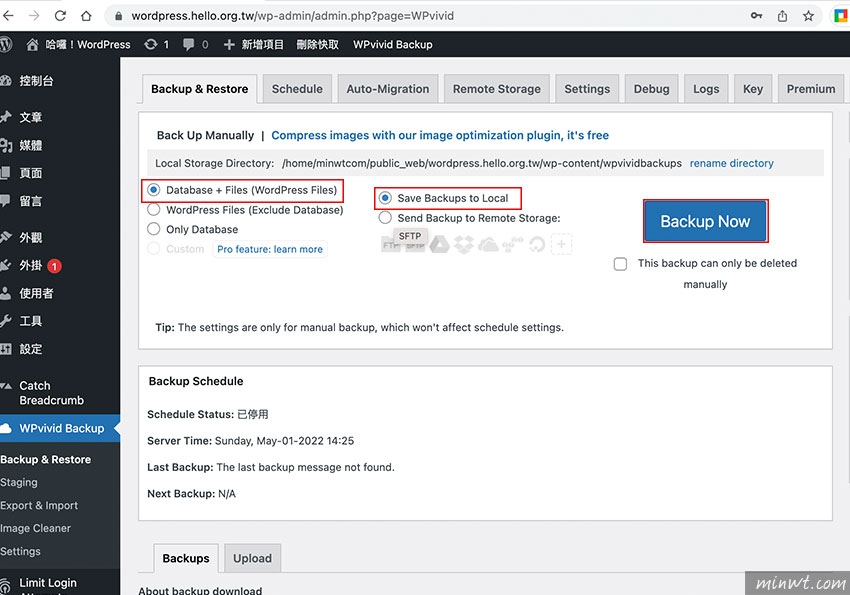Image resolution: width=850 pixels, height=595 pixels.
Task: Select DigitalOcean Spaces storage icon
Action: pyautogui.click(x=537, y=245)
